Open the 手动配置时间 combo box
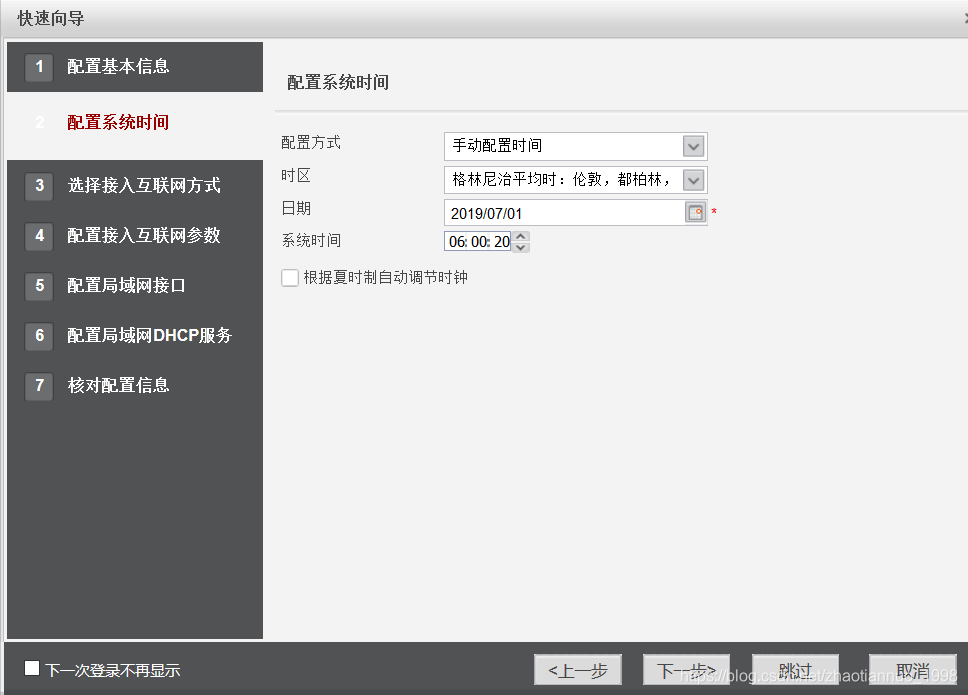The height and width of the screenshot is (695, 968). tap(575, 146)
